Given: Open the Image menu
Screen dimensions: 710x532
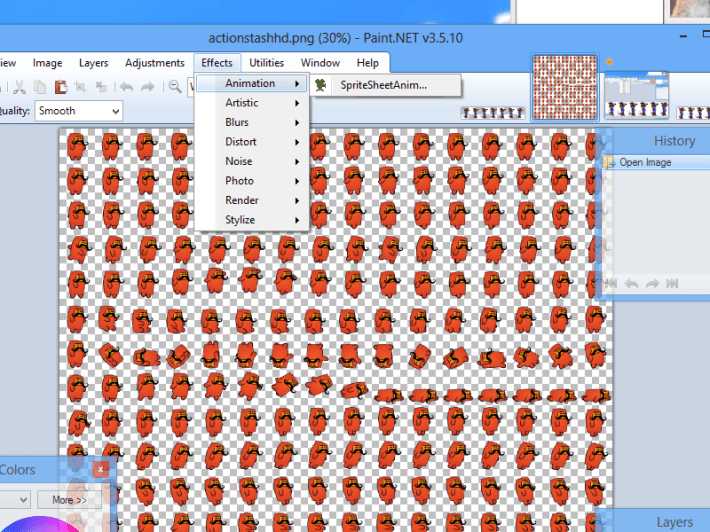Looking at the screenshot, I should pyautogui.click(x=48, y=63).
